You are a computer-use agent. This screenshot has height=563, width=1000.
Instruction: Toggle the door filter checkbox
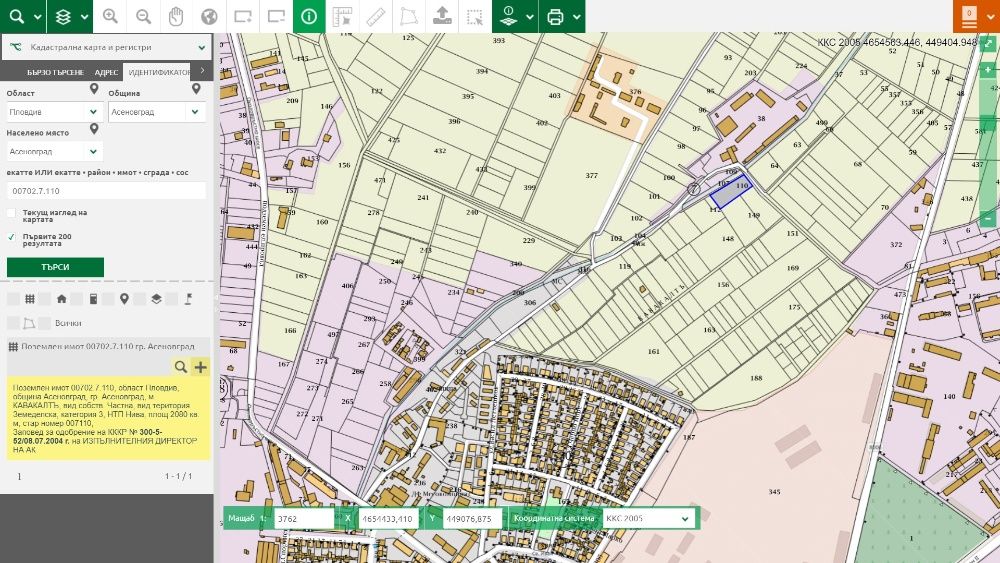coord(77,299)
